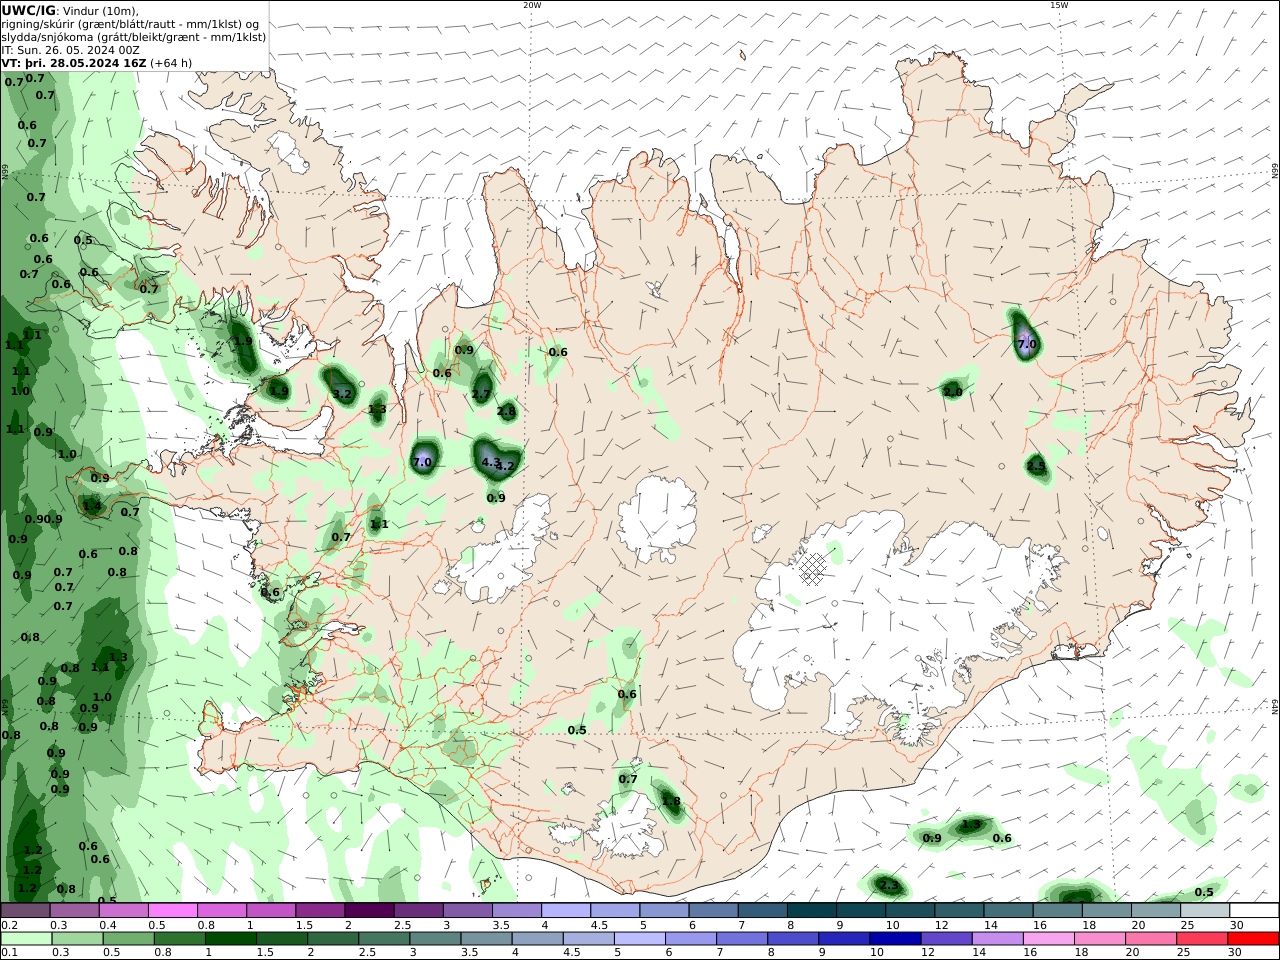Choose the dark teal swatch at 8 in upper legend
The image size is (1280, 960).
coord(811,910)
